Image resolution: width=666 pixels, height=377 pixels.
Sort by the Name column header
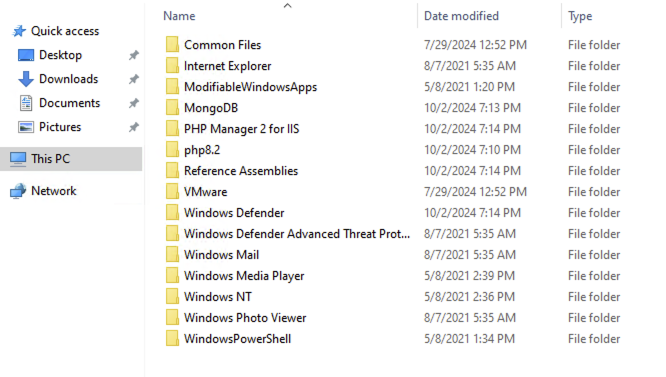tap(179, 16)
